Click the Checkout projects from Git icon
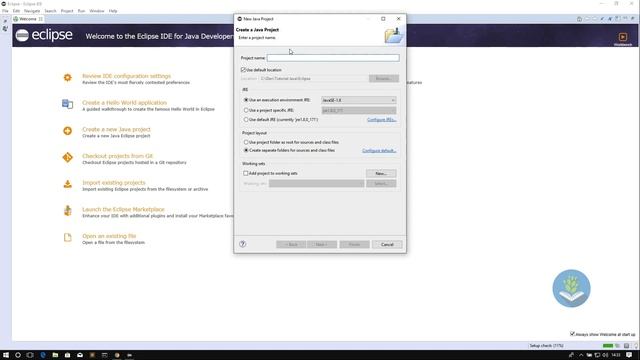Image resolution: width=640 pixels, height=360 pixels. coord(67,157)
